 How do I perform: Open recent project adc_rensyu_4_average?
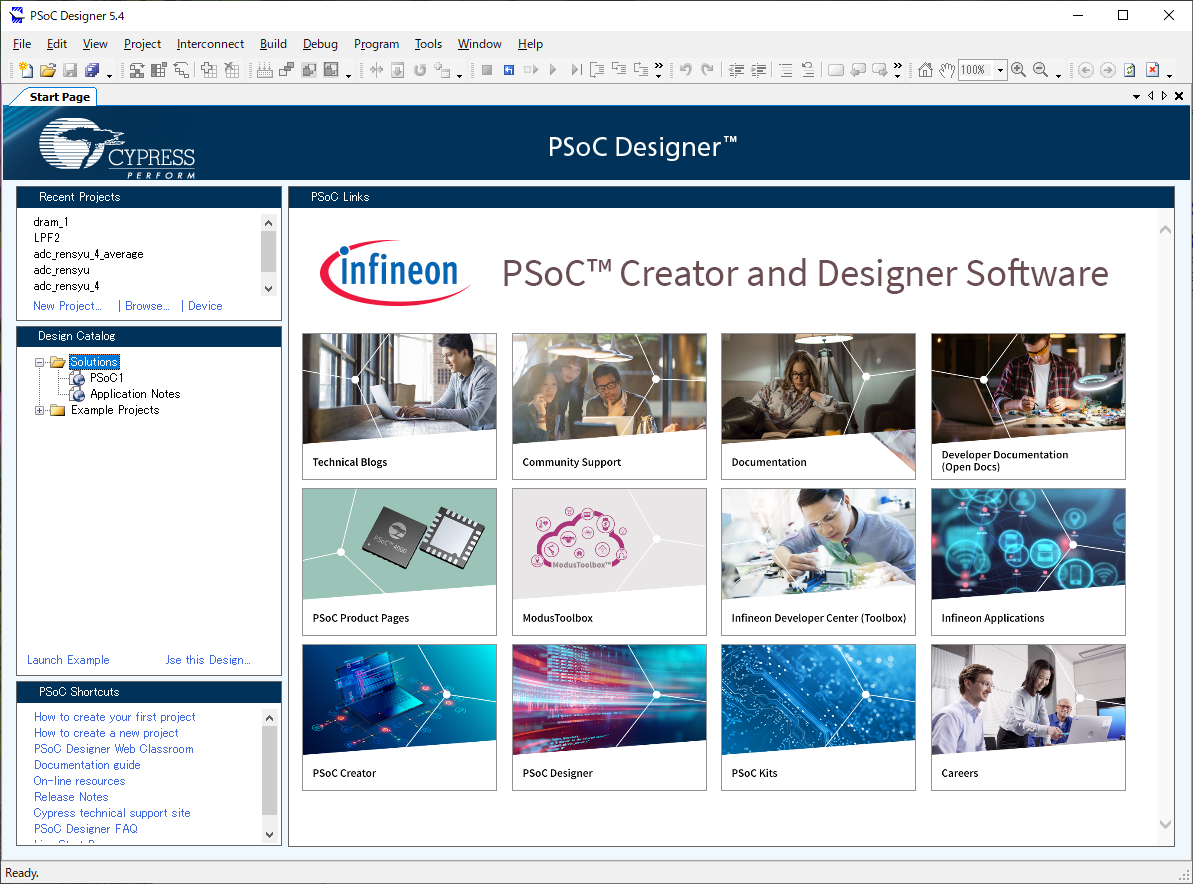(88, 254)
